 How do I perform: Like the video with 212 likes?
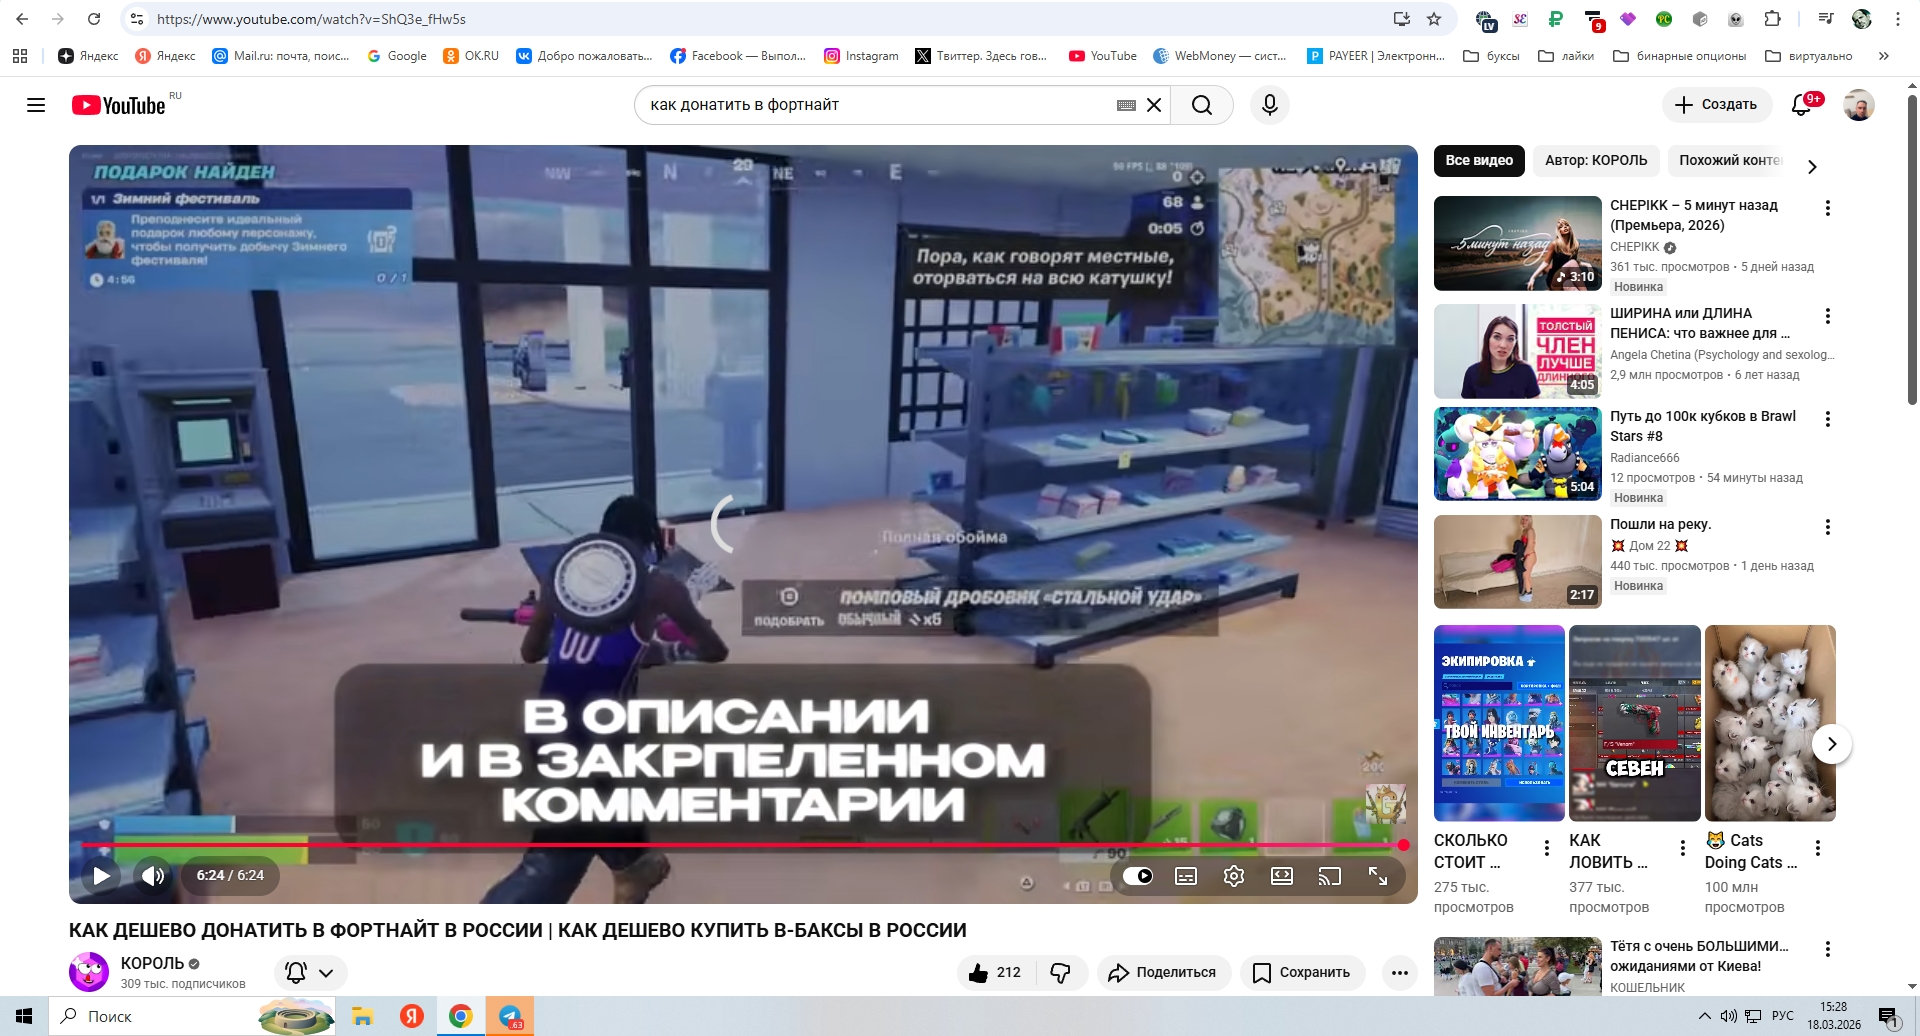(x=995, y=973)
